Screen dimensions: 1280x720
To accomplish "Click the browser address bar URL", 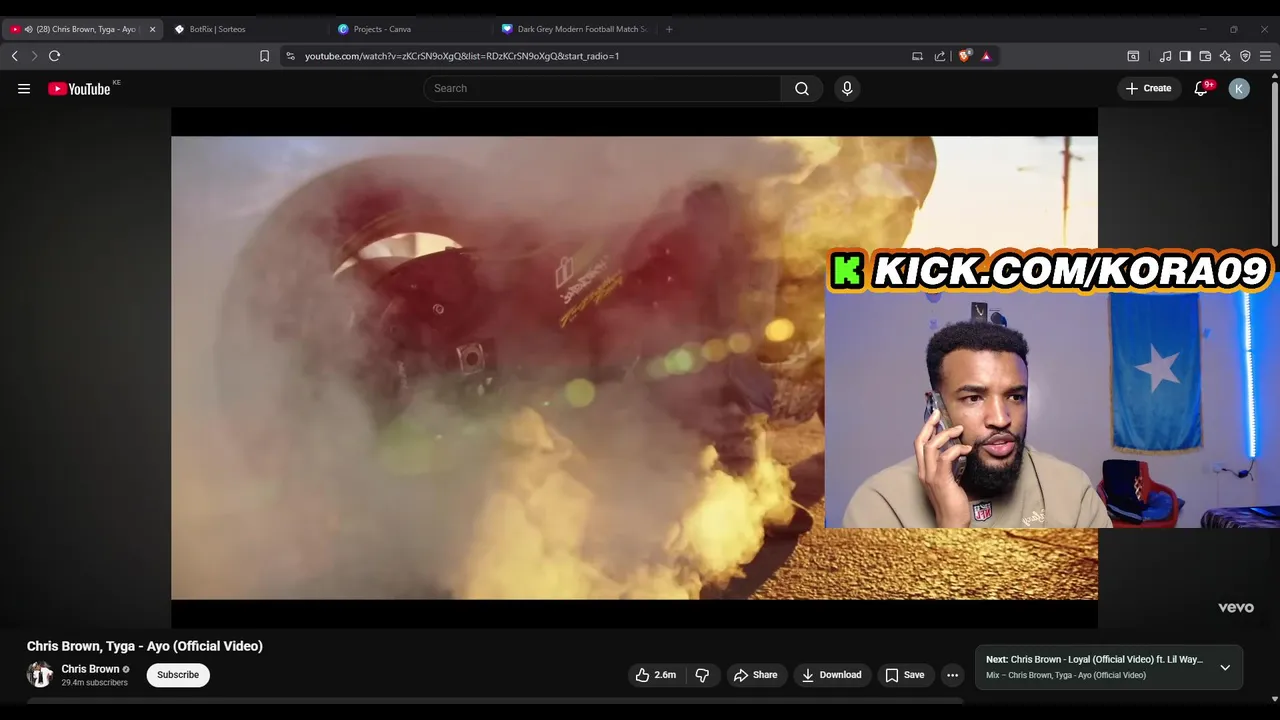I will [462, 56].
